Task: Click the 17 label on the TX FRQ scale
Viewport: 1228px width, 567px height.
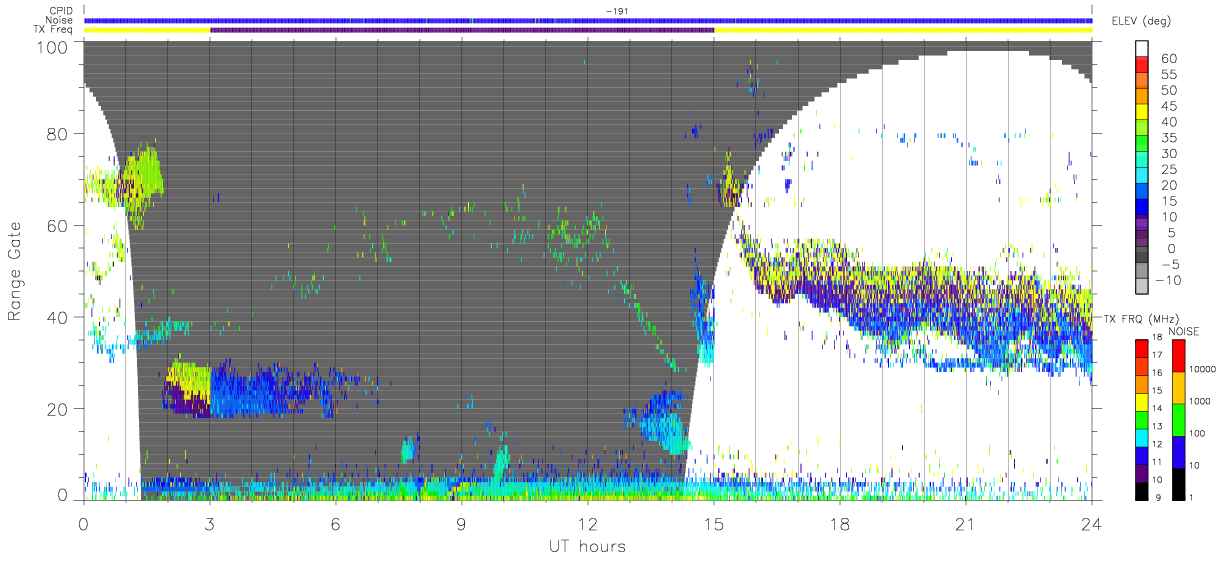Action: (1159, 355)
